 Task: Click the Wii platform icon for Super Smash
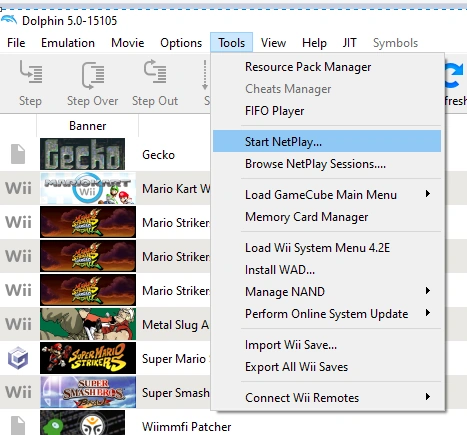point(18,392)
